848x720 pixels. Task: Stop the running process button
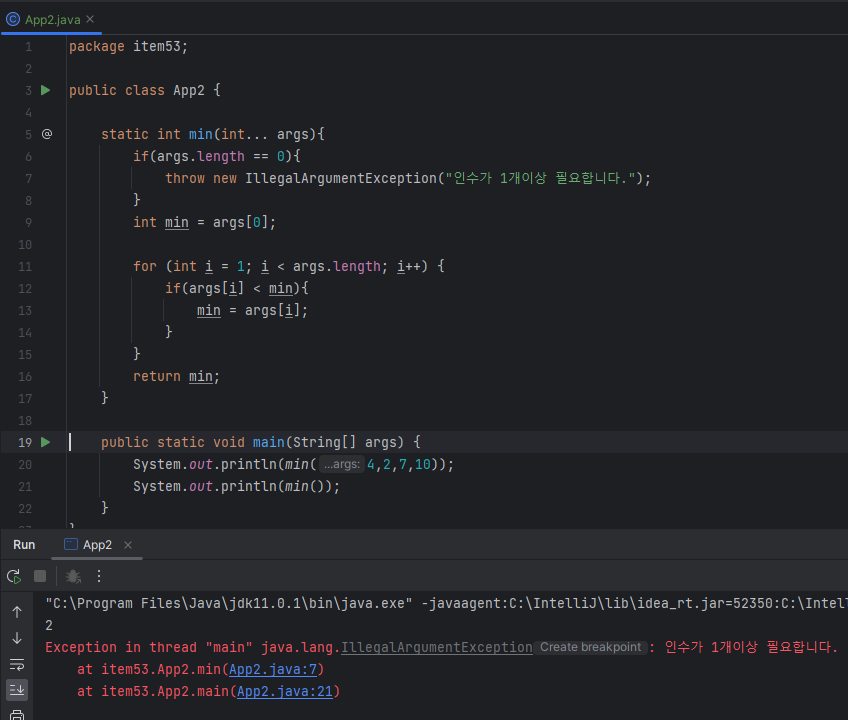(x=40, y=576)
